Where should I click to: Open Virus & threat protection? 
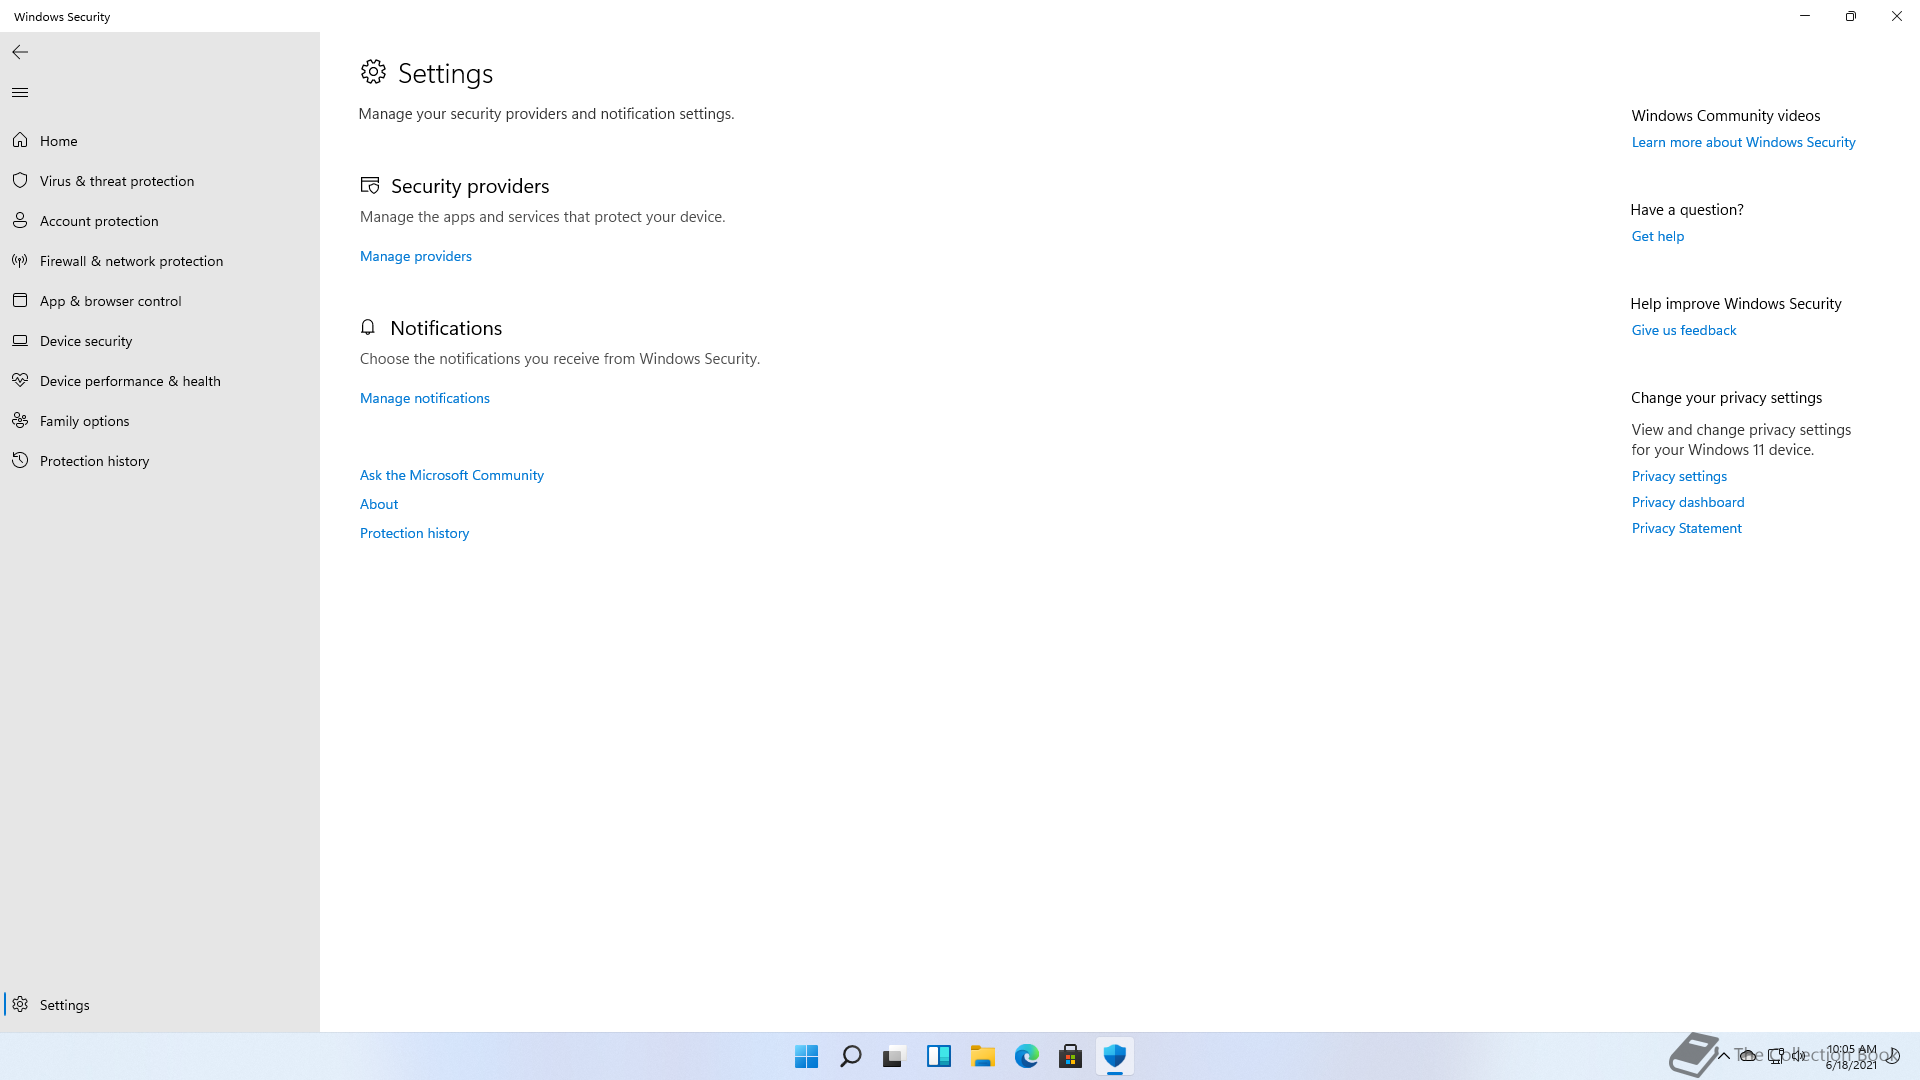tap(160, 181)
